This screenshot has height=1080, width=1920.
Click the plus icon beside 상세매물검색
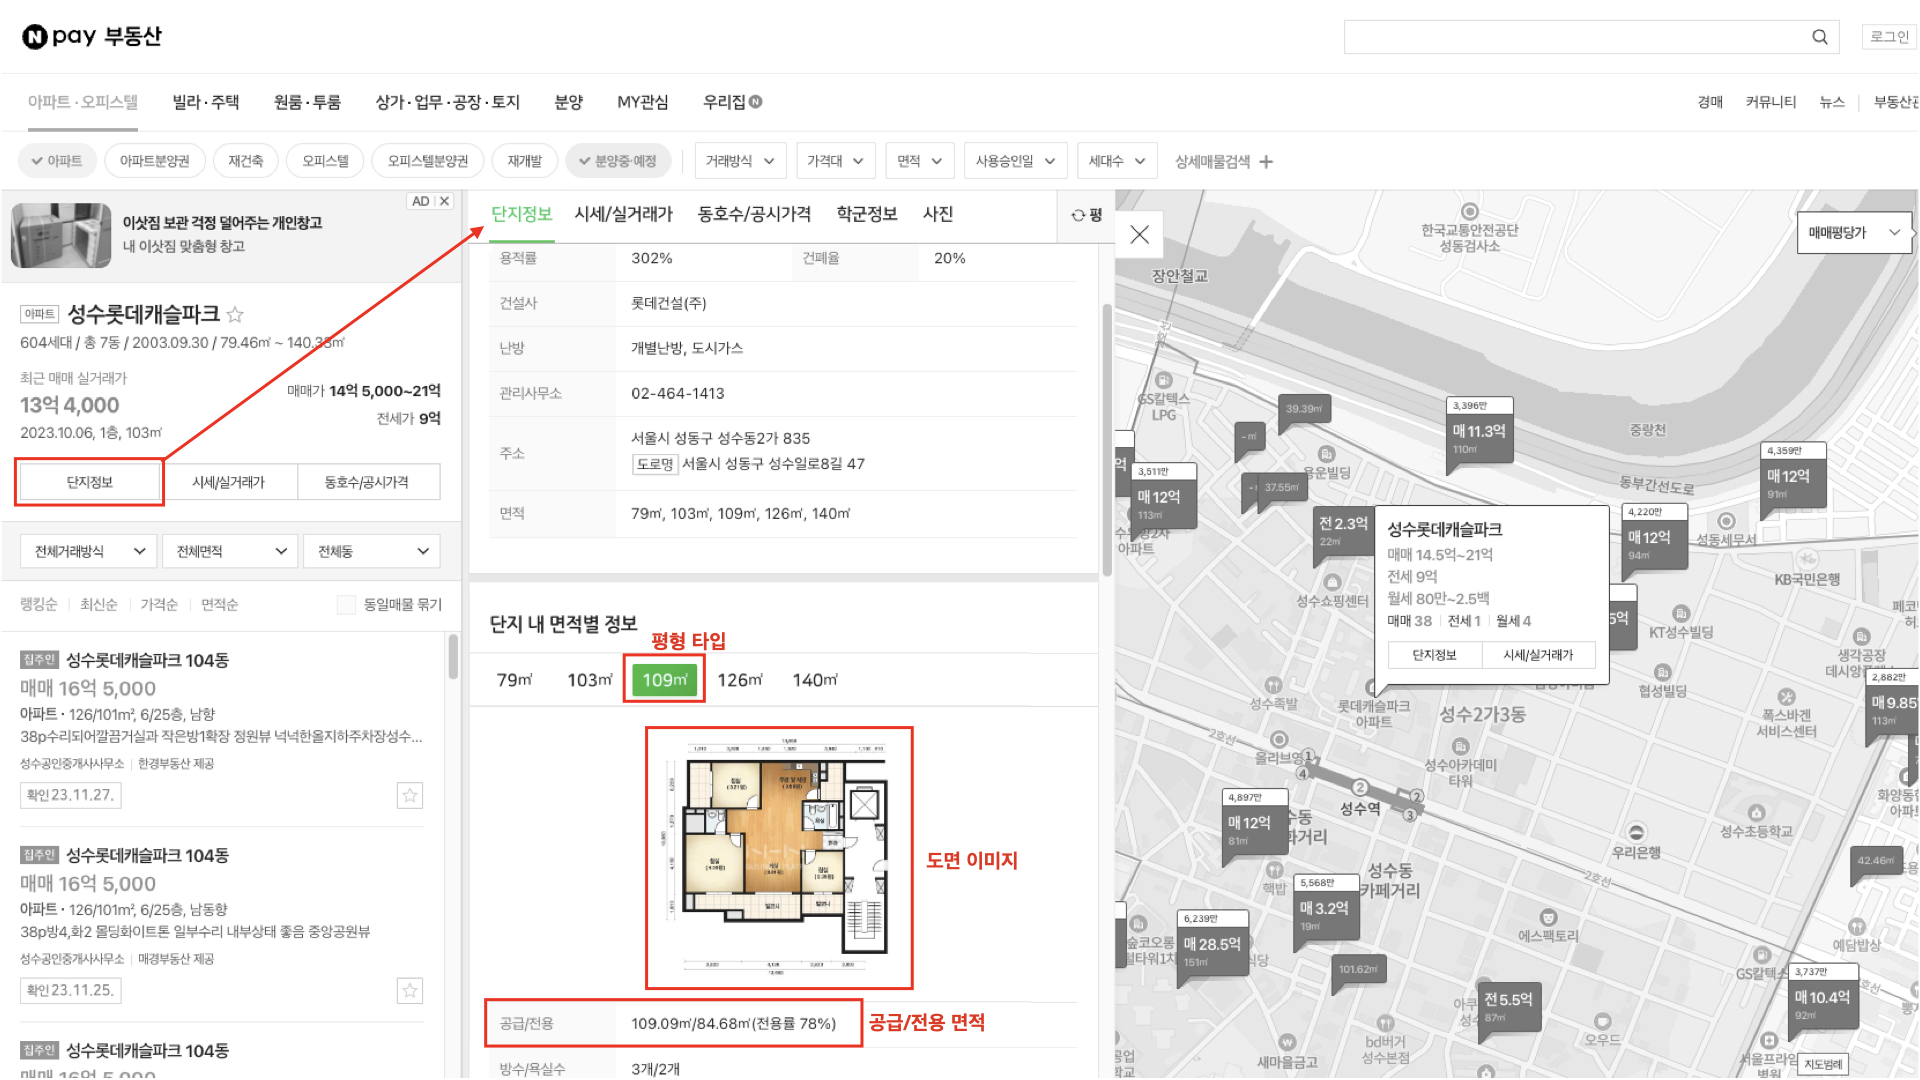point(1266,162)
